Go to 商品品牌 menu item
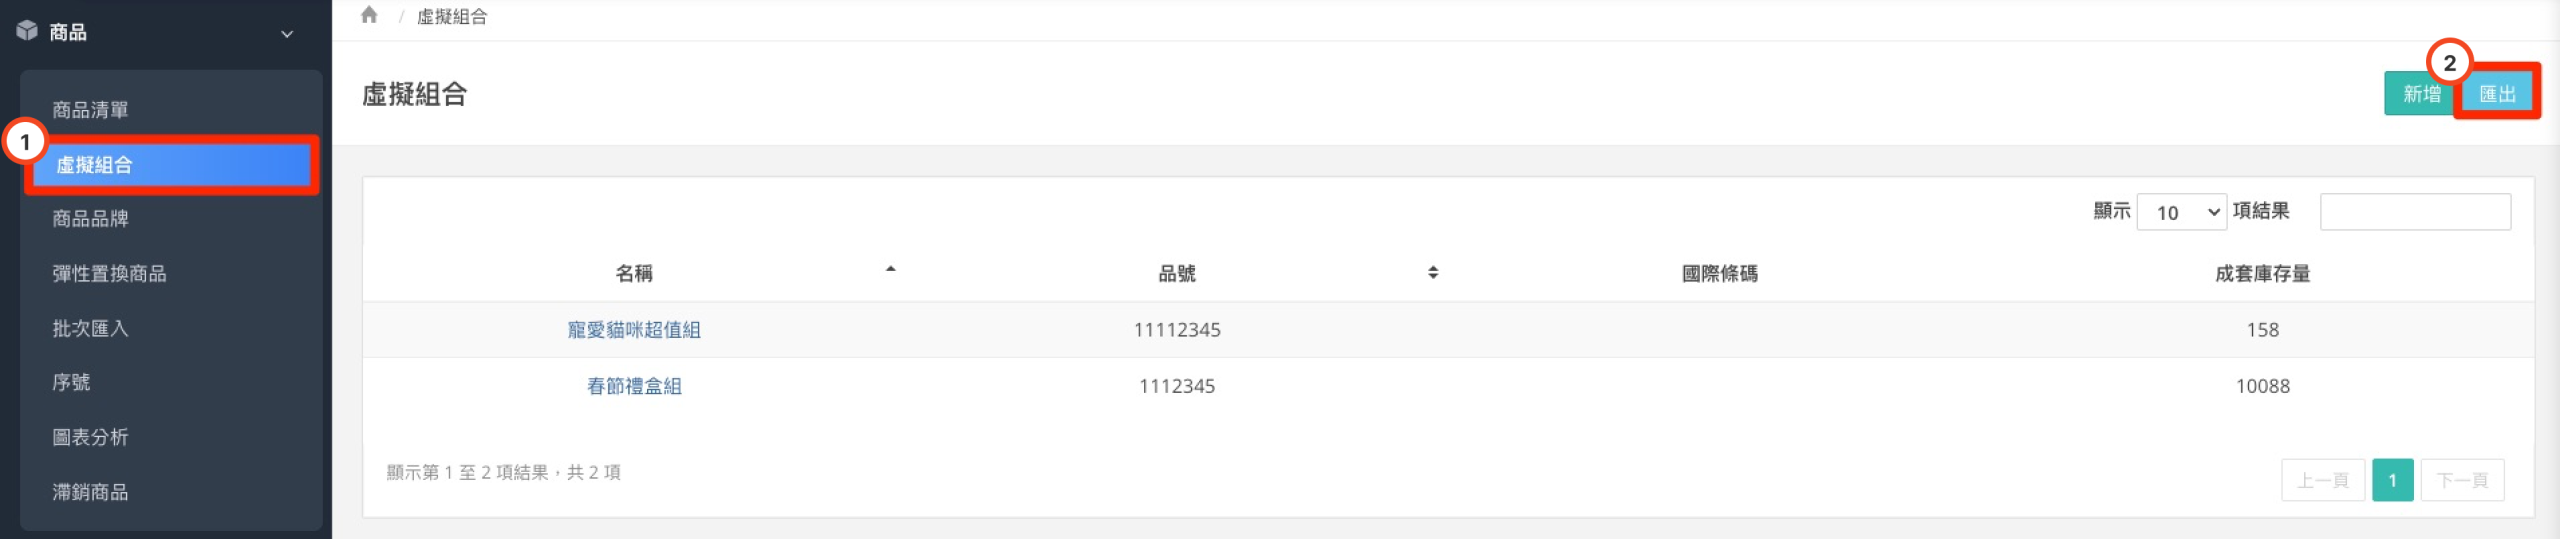The width and height of the screenshot is (2560, 539). (91, 219)
